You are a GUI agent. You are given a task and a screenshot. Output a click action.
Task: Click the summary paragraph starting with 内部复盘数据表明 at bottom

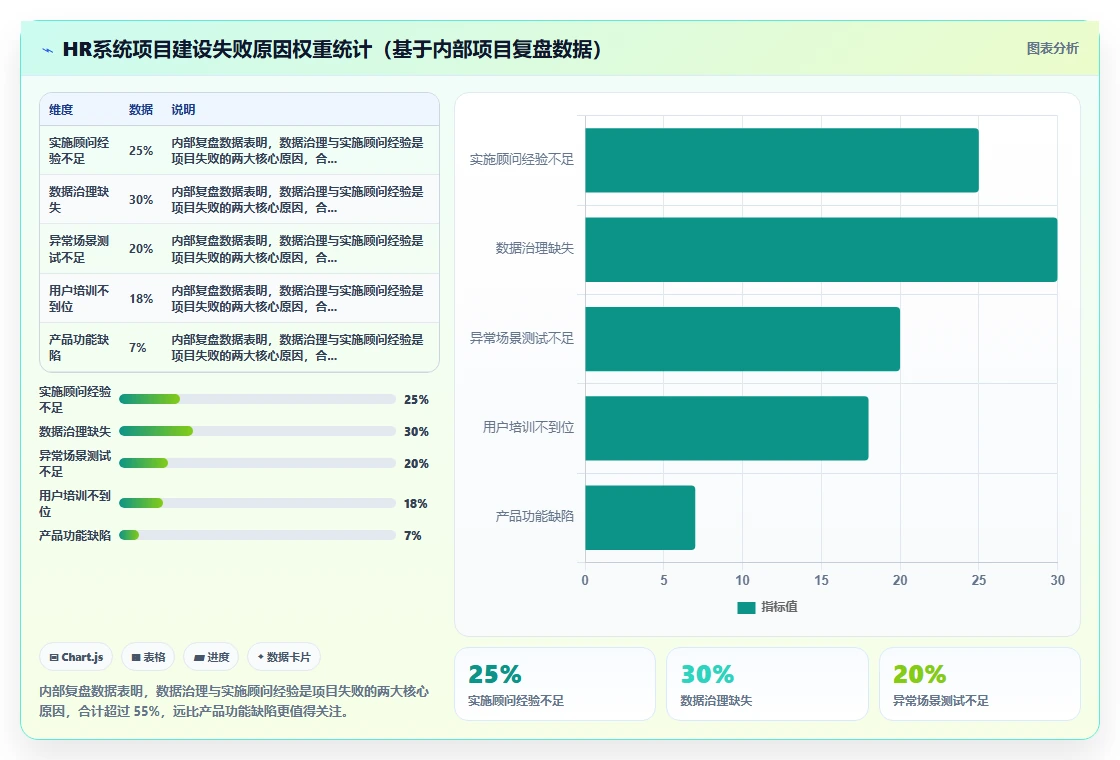coord(234,701)
